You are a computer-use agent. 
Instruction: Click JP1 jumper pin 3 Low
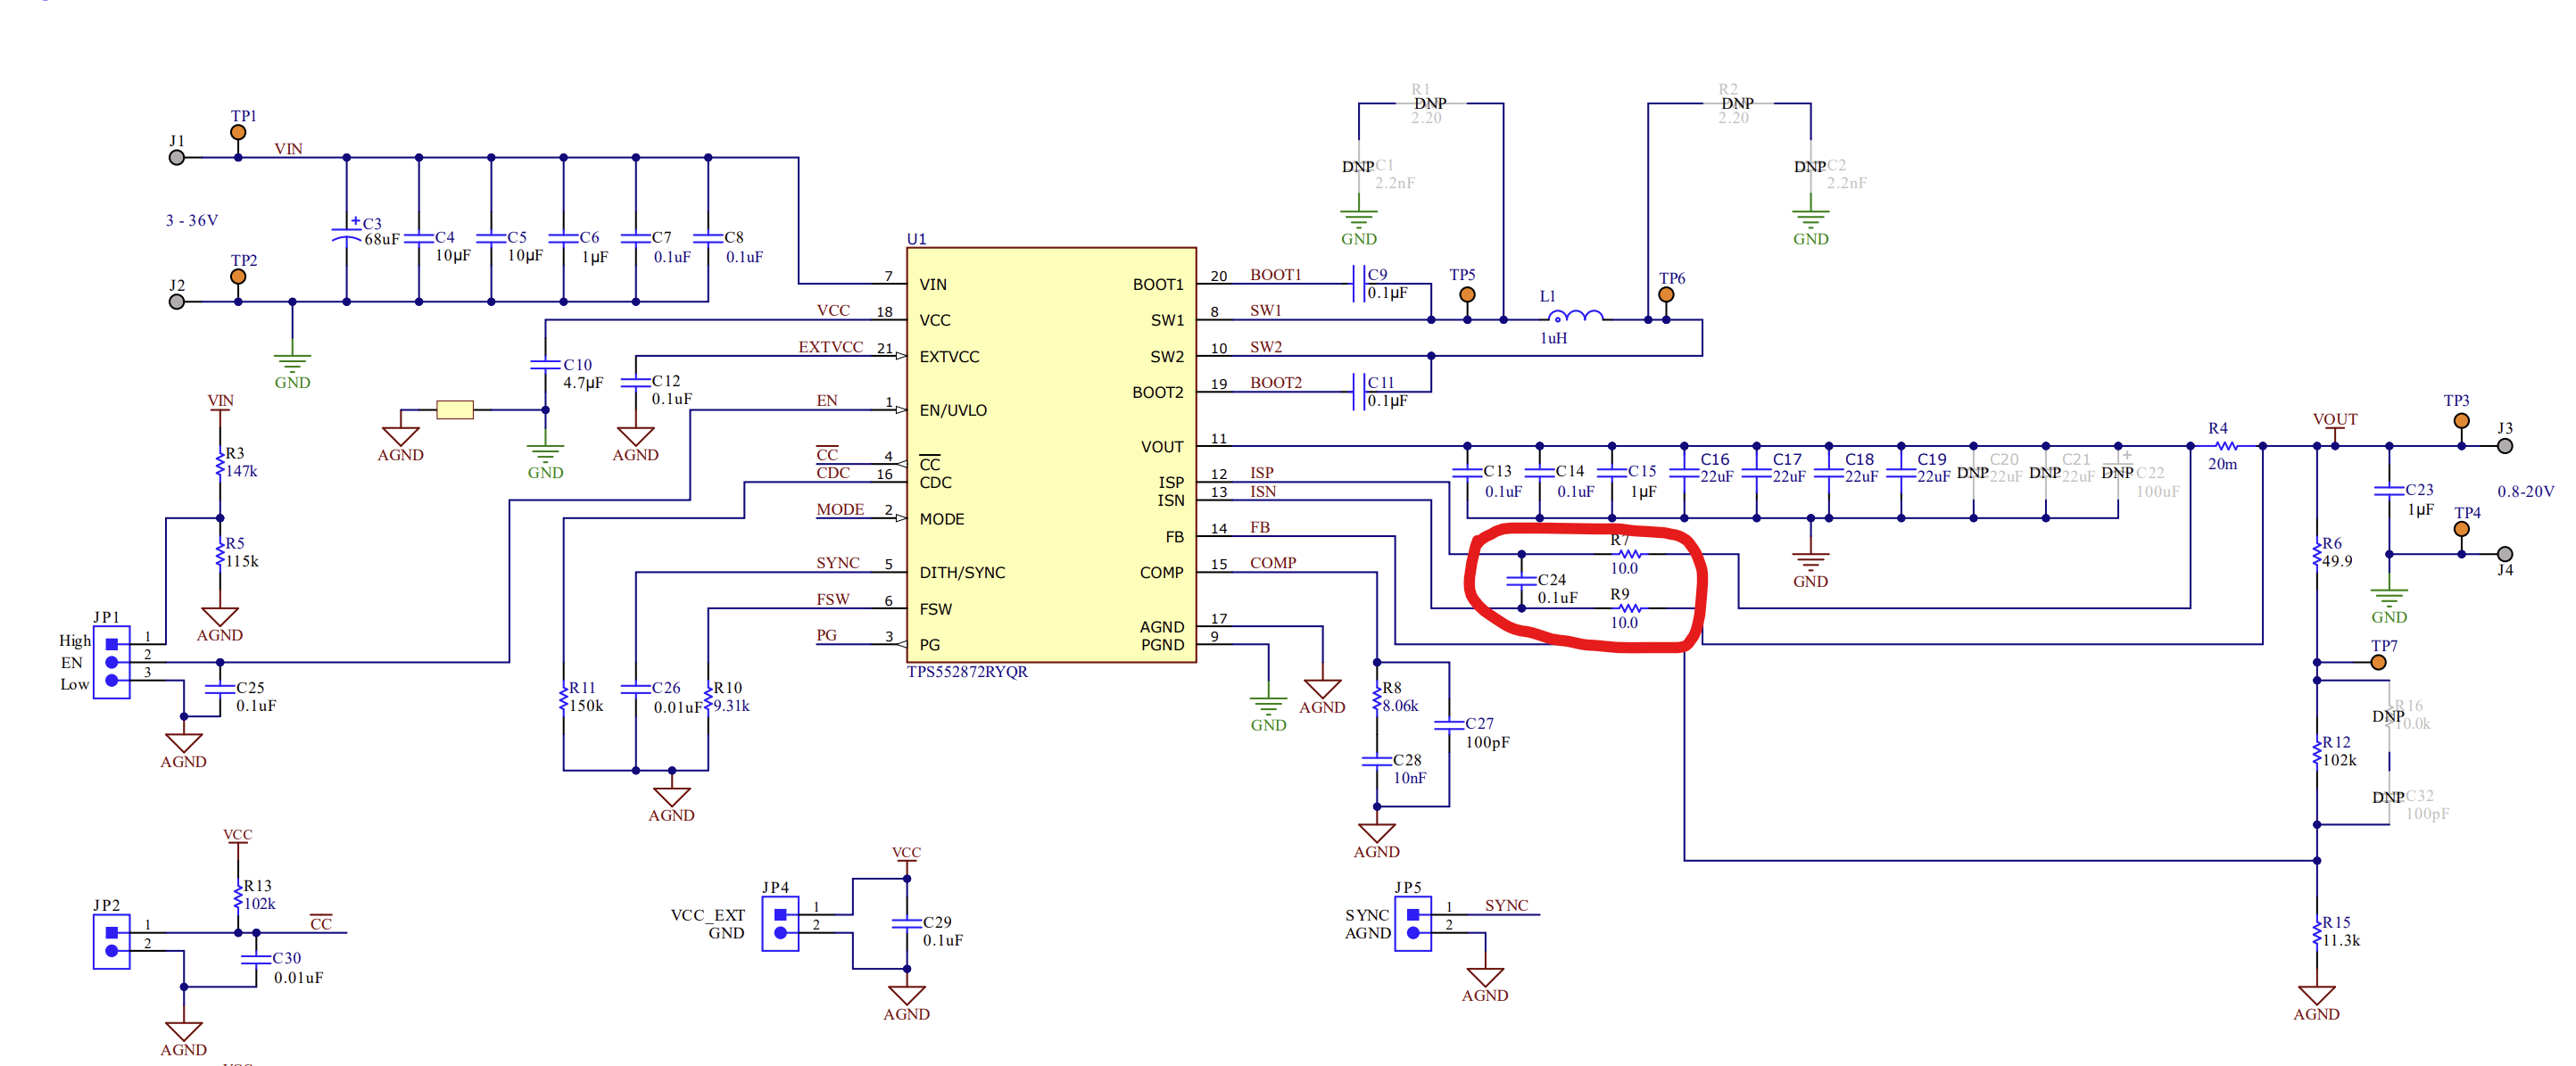(112, 681)
